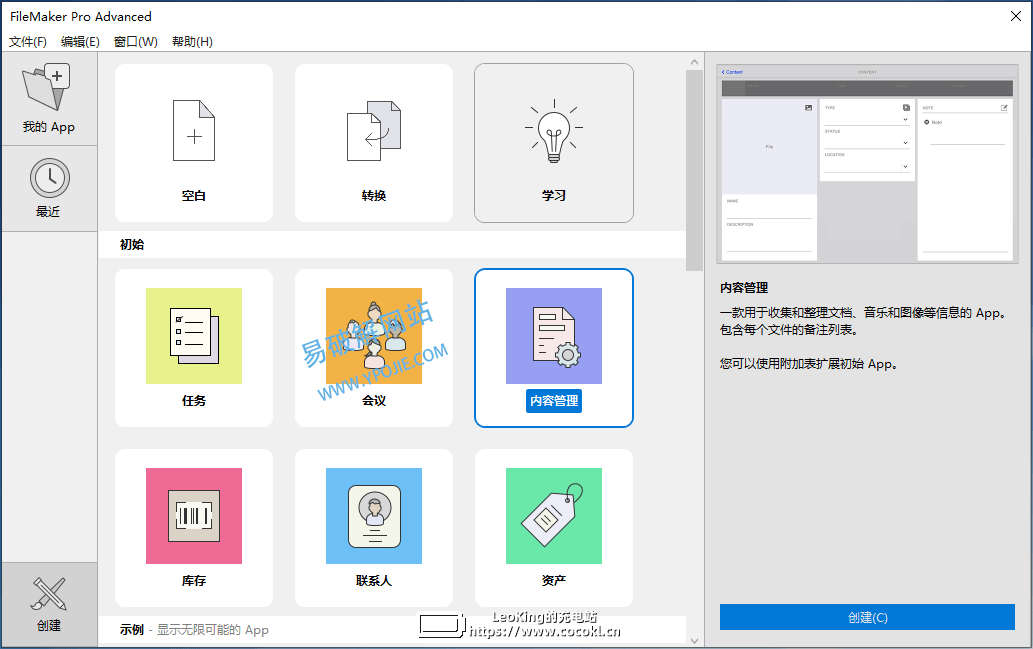Click scroll-down arrow of the template list
Screen dimensions: 1033x649
[694, 640]
